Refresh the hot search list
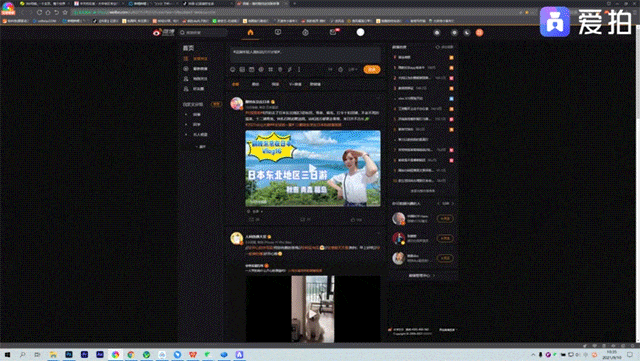The image size is (640, 361). coord(444,47)
